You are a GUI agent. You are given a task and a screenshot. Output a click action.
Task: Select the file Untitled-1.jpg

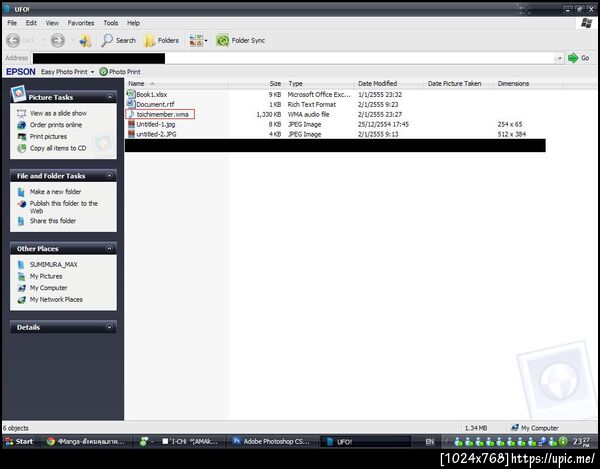pyautogui.click(x=156, y=124)
